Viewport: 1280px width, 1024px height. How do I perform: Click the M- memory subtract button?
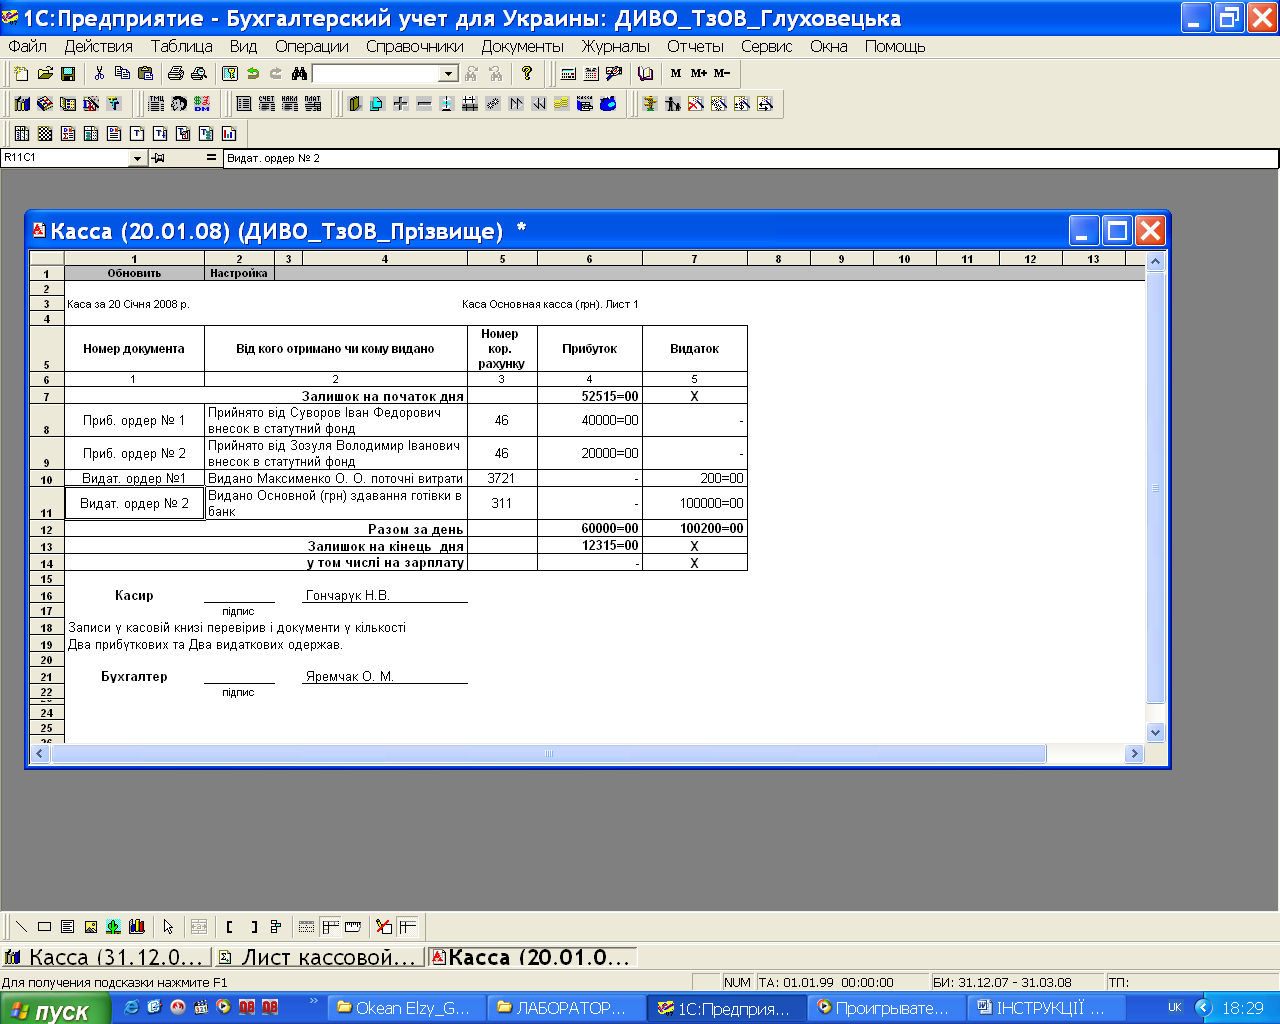pos(722,74)
